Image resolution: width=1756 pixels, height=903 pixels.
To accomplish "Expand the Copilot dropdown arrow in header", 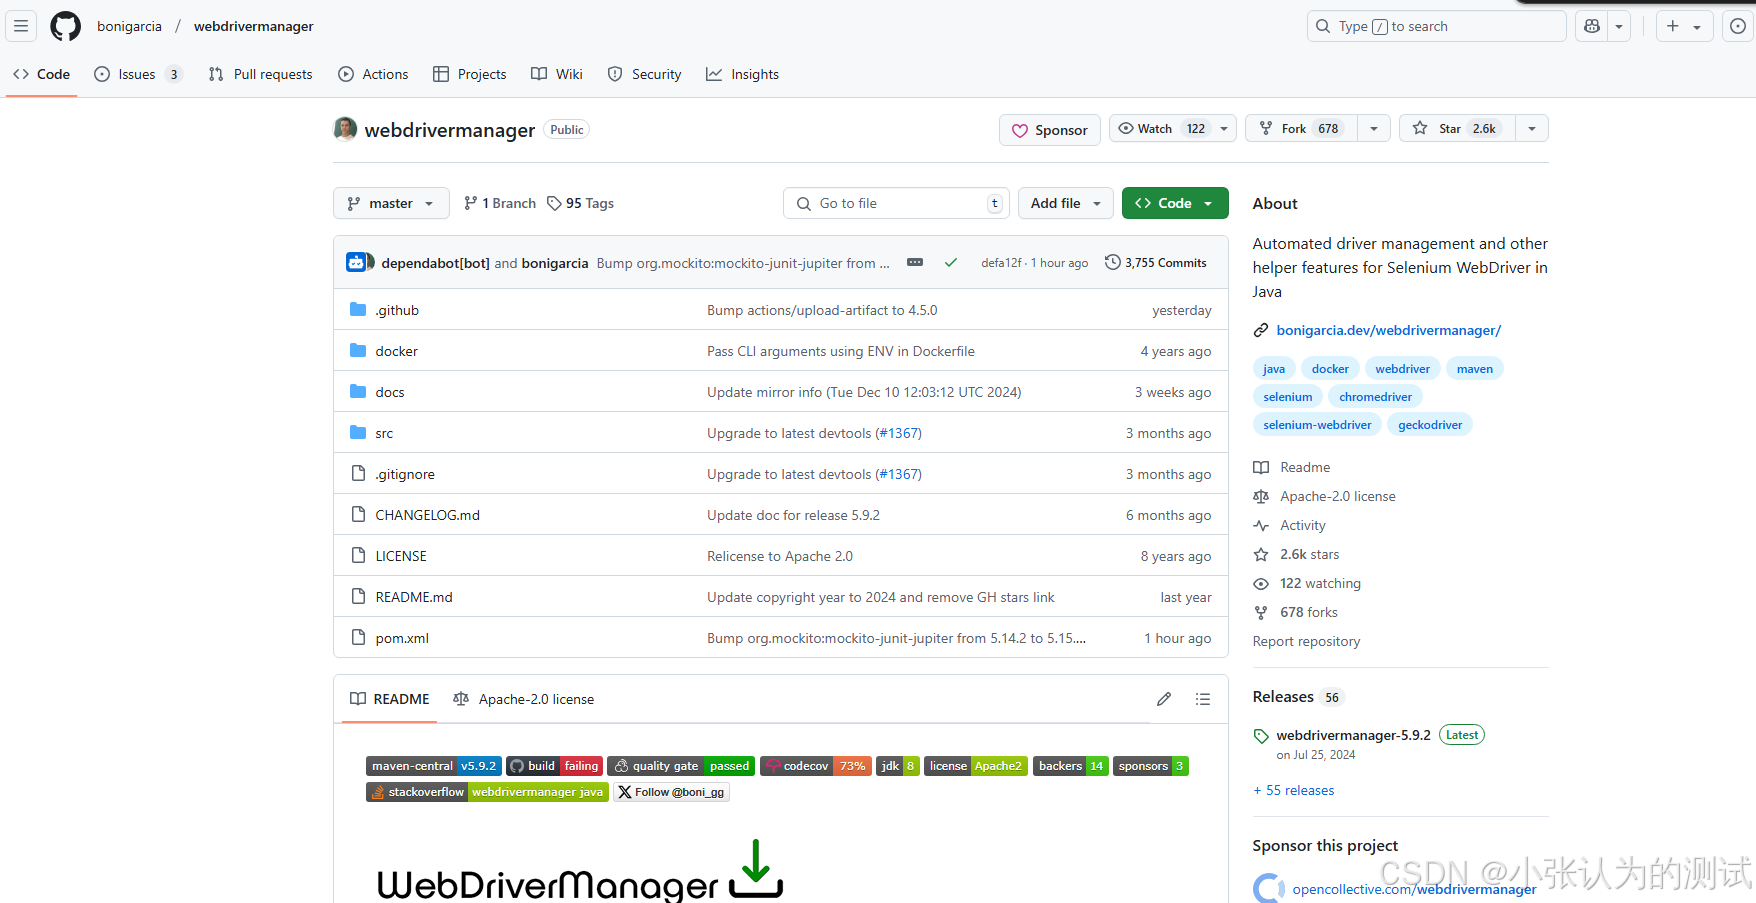I will (1619, 26).
